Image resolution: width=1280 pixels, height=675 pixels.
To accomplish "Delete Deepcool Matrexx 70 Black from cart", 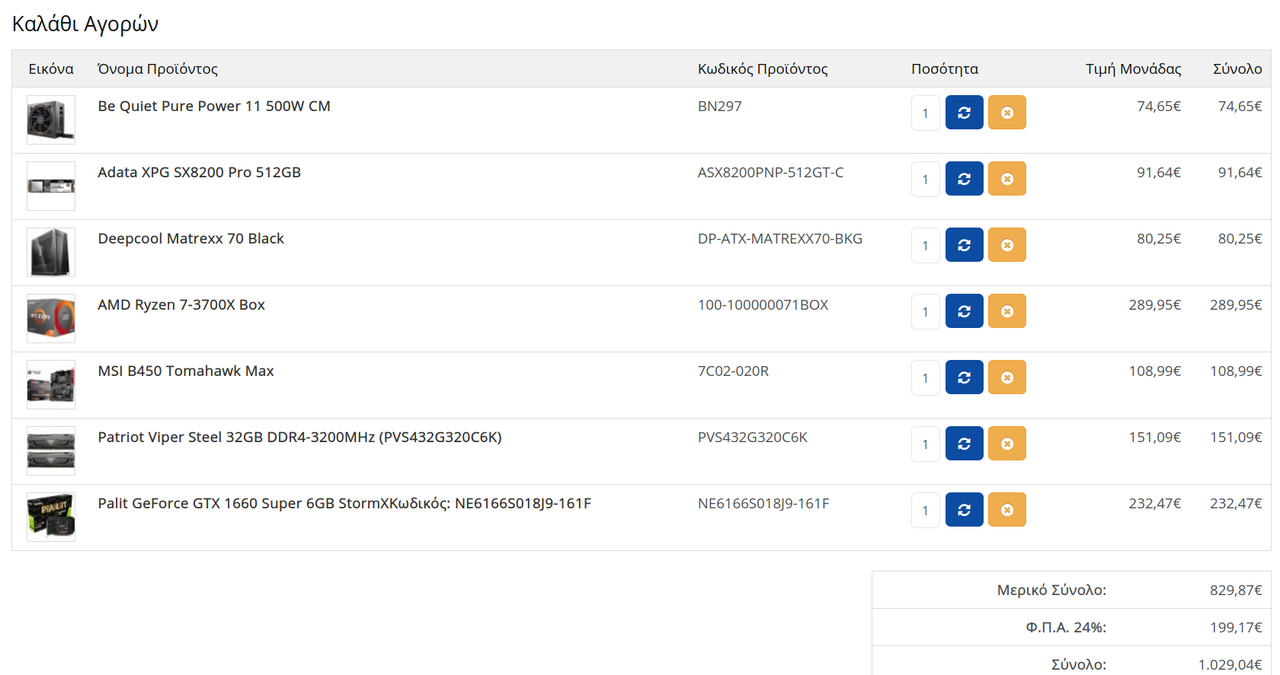I will tap(1007, 245).
